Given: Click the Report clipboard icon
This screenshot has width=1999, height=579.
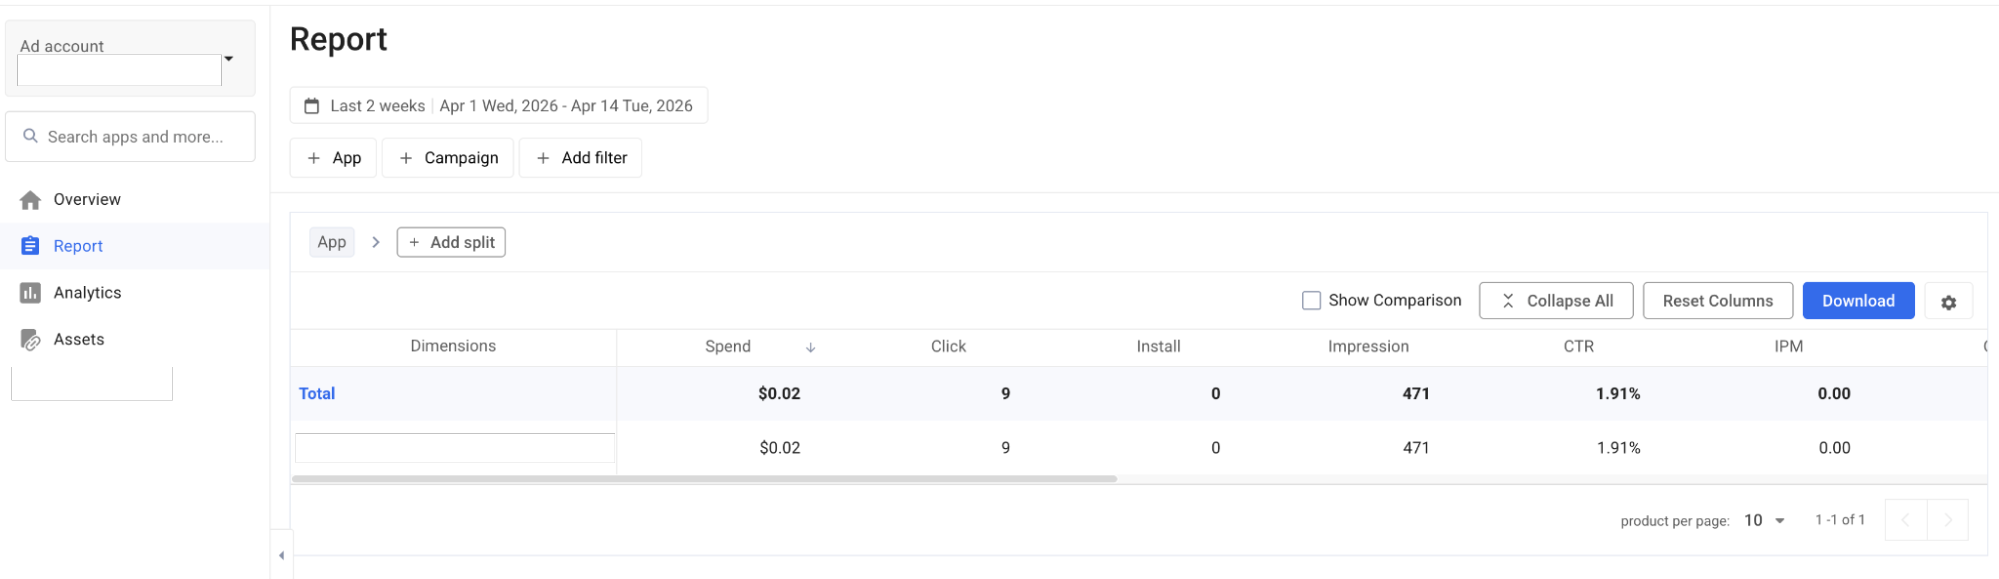Looking at the screenshot, I should click(x=31, y=246).
